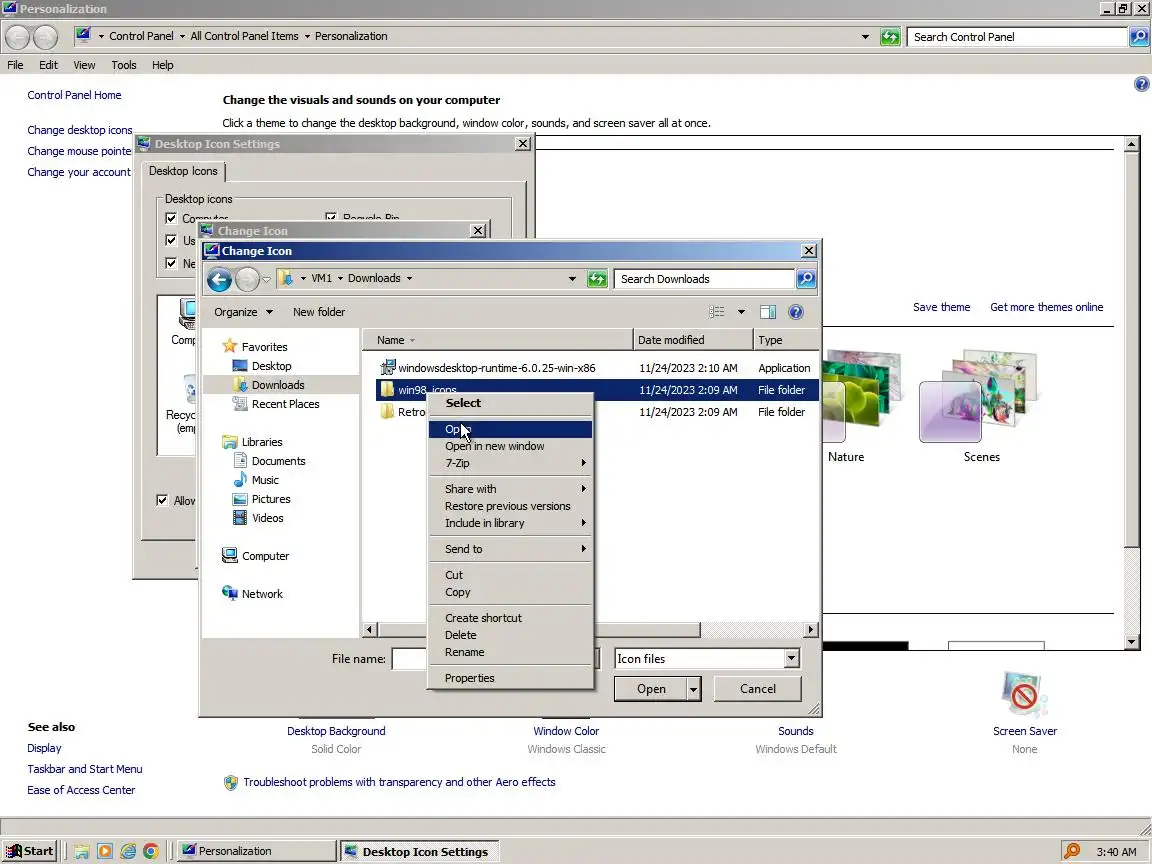Open Libraries in navigation pane
This screenshot has height=864, width=1152.
pyautogui.click(x=262, y=442)
